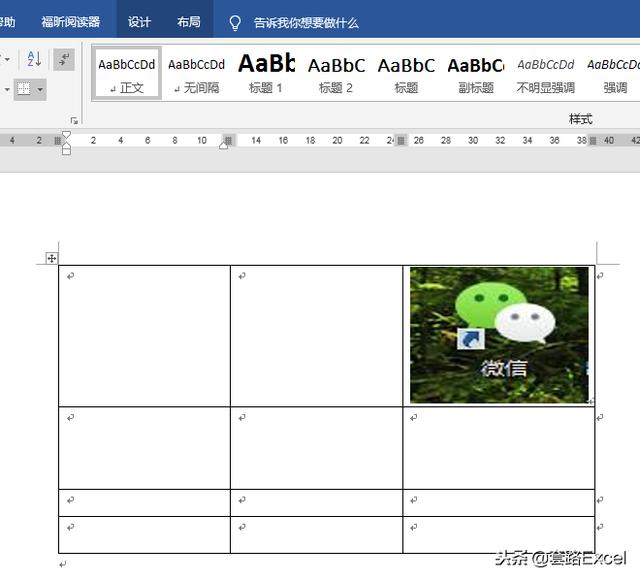Screen dimensions: 640x580
Task: Switch to the 布局 (Layout) tab
Action: [188, 22]
